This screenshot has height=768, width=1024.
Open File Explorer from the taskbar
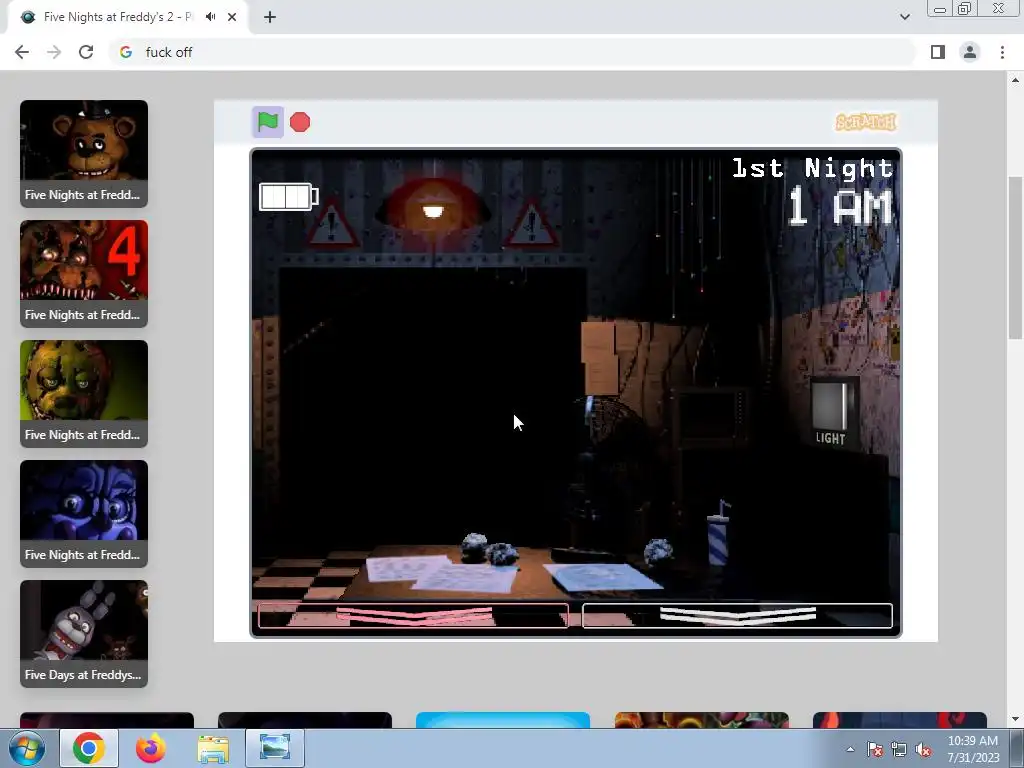coord(213,748)
